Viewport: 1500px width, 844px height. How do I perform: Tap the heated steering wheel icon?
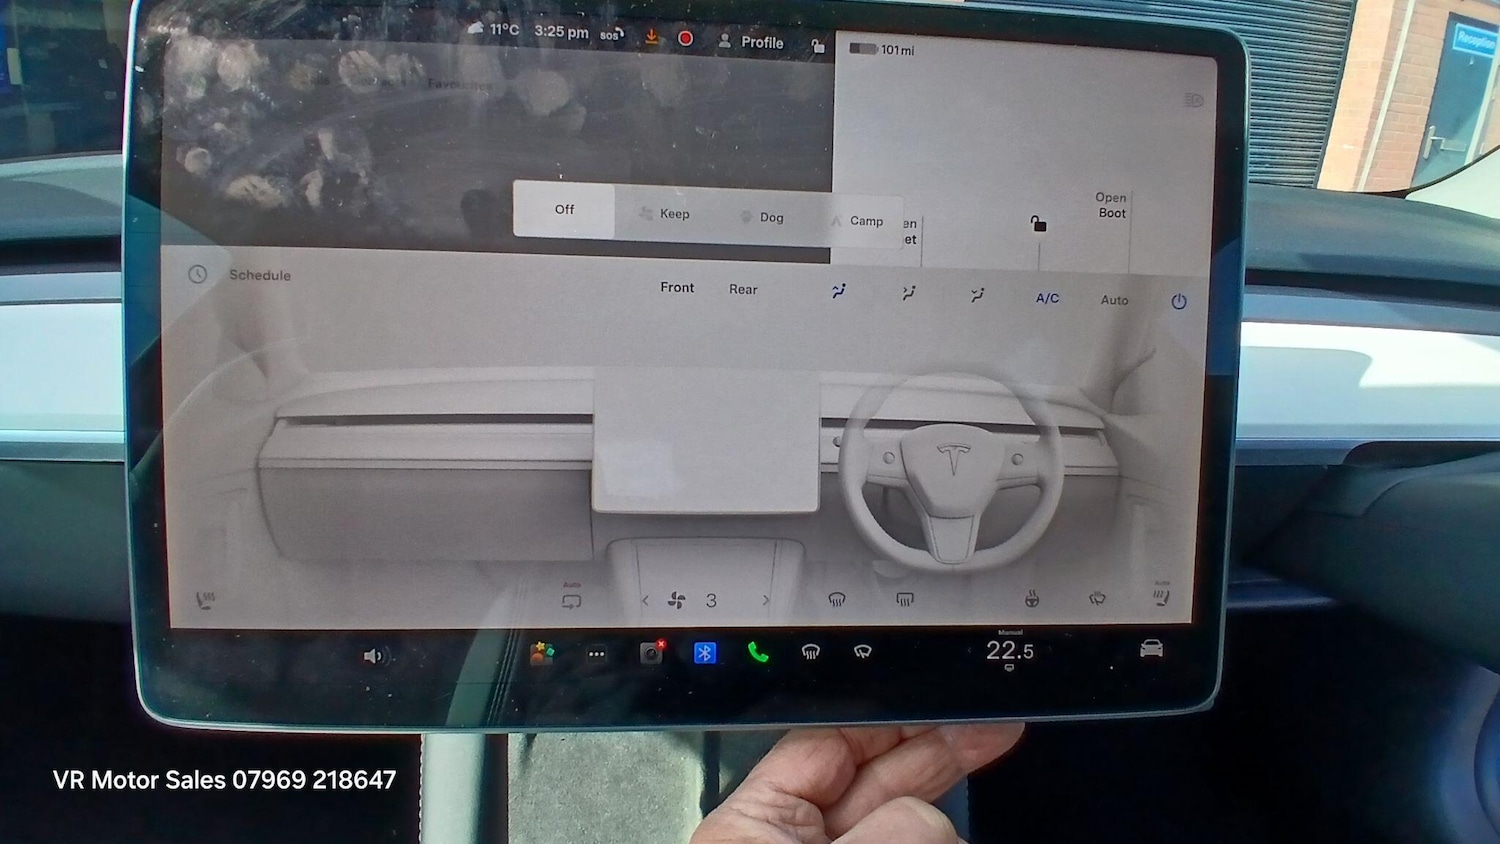click(1031, 600)
